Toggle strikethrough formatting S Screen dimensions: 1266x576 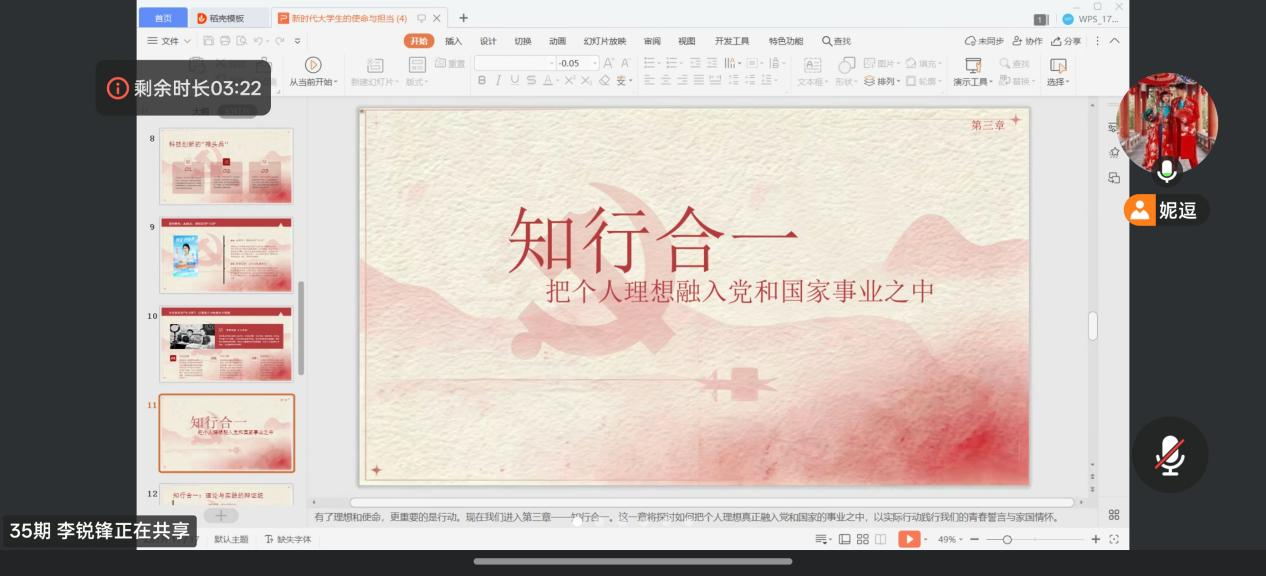(531, 81)
